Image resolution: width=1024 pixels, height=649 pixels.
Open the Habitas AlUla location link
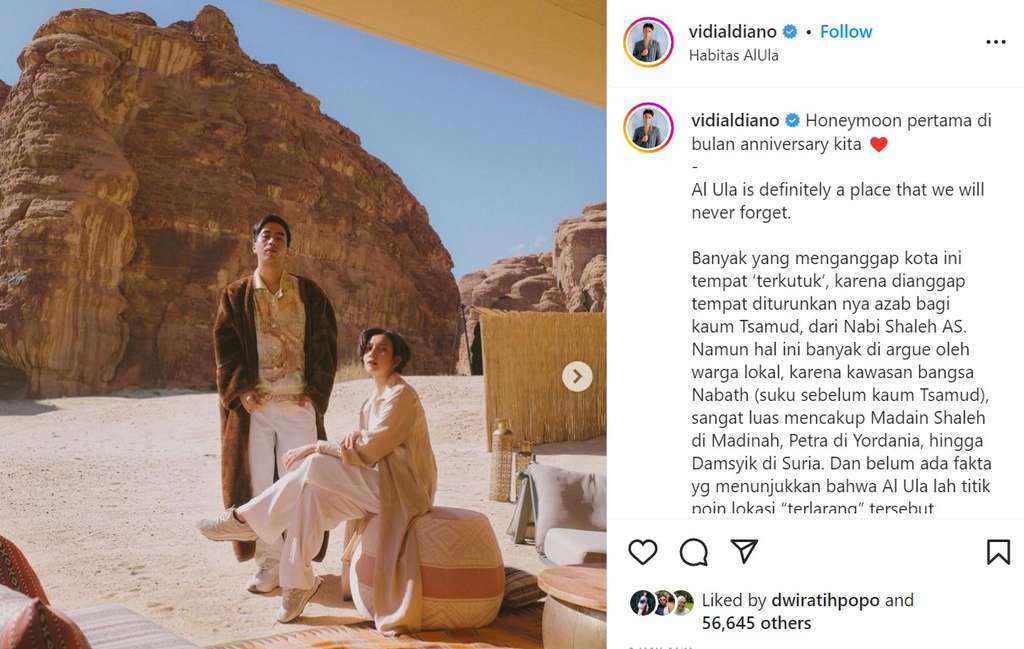[x=733, y=55]
